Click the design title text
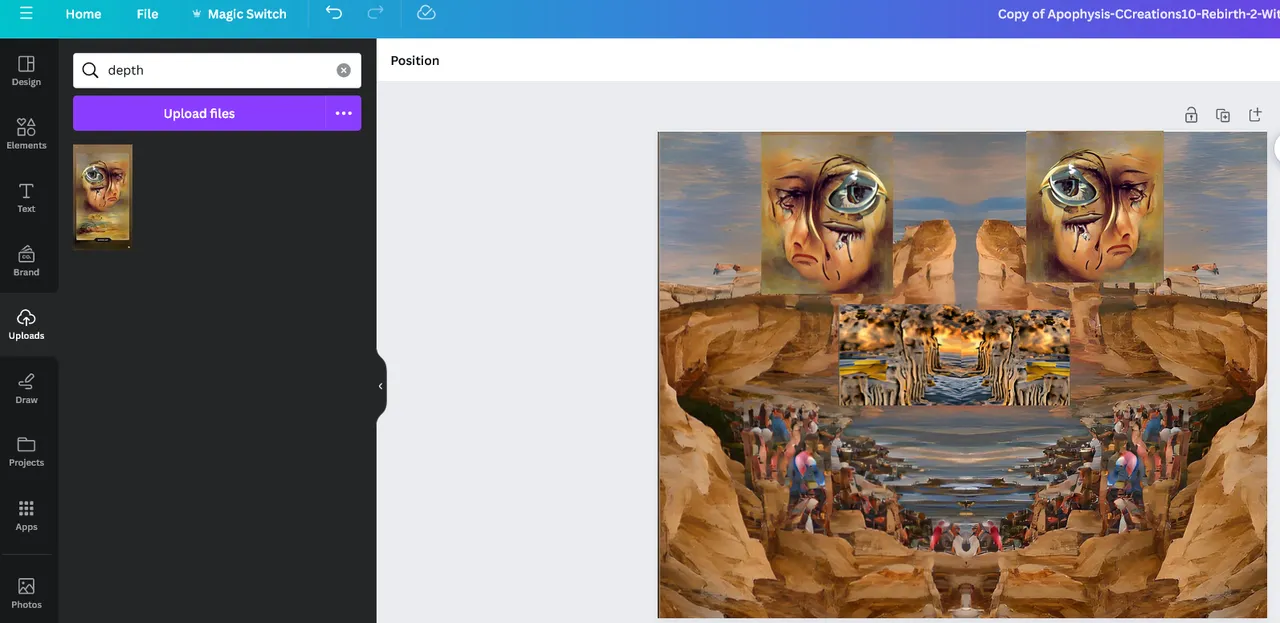 (x=1138, y=14)
